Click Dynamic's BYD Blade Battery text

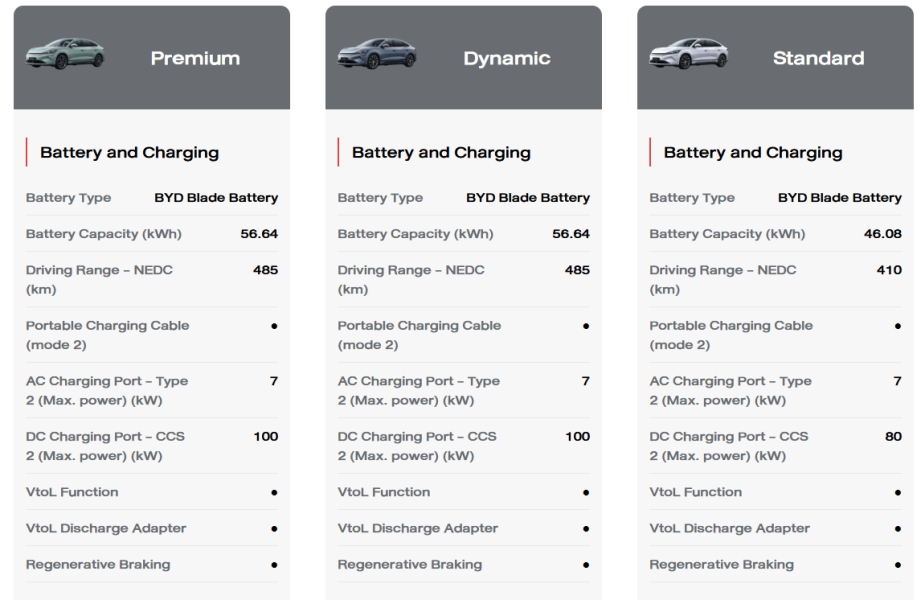click(x=528, y=198)
